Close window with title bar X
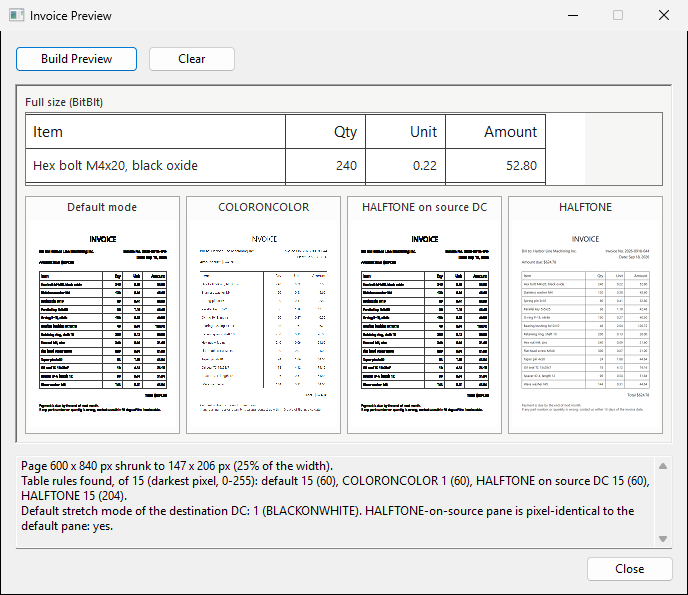This screenshot has width=688, height=595. tap(664, 15)
